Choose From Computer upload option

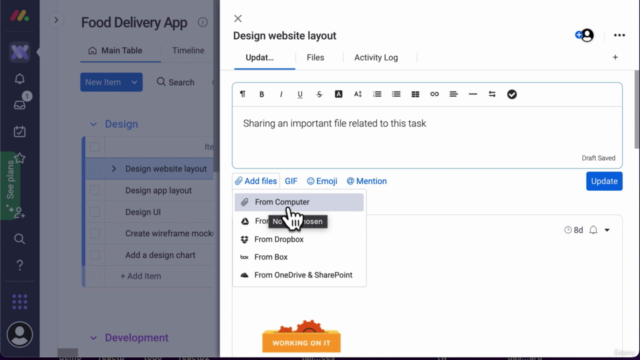tap(299, 202)
